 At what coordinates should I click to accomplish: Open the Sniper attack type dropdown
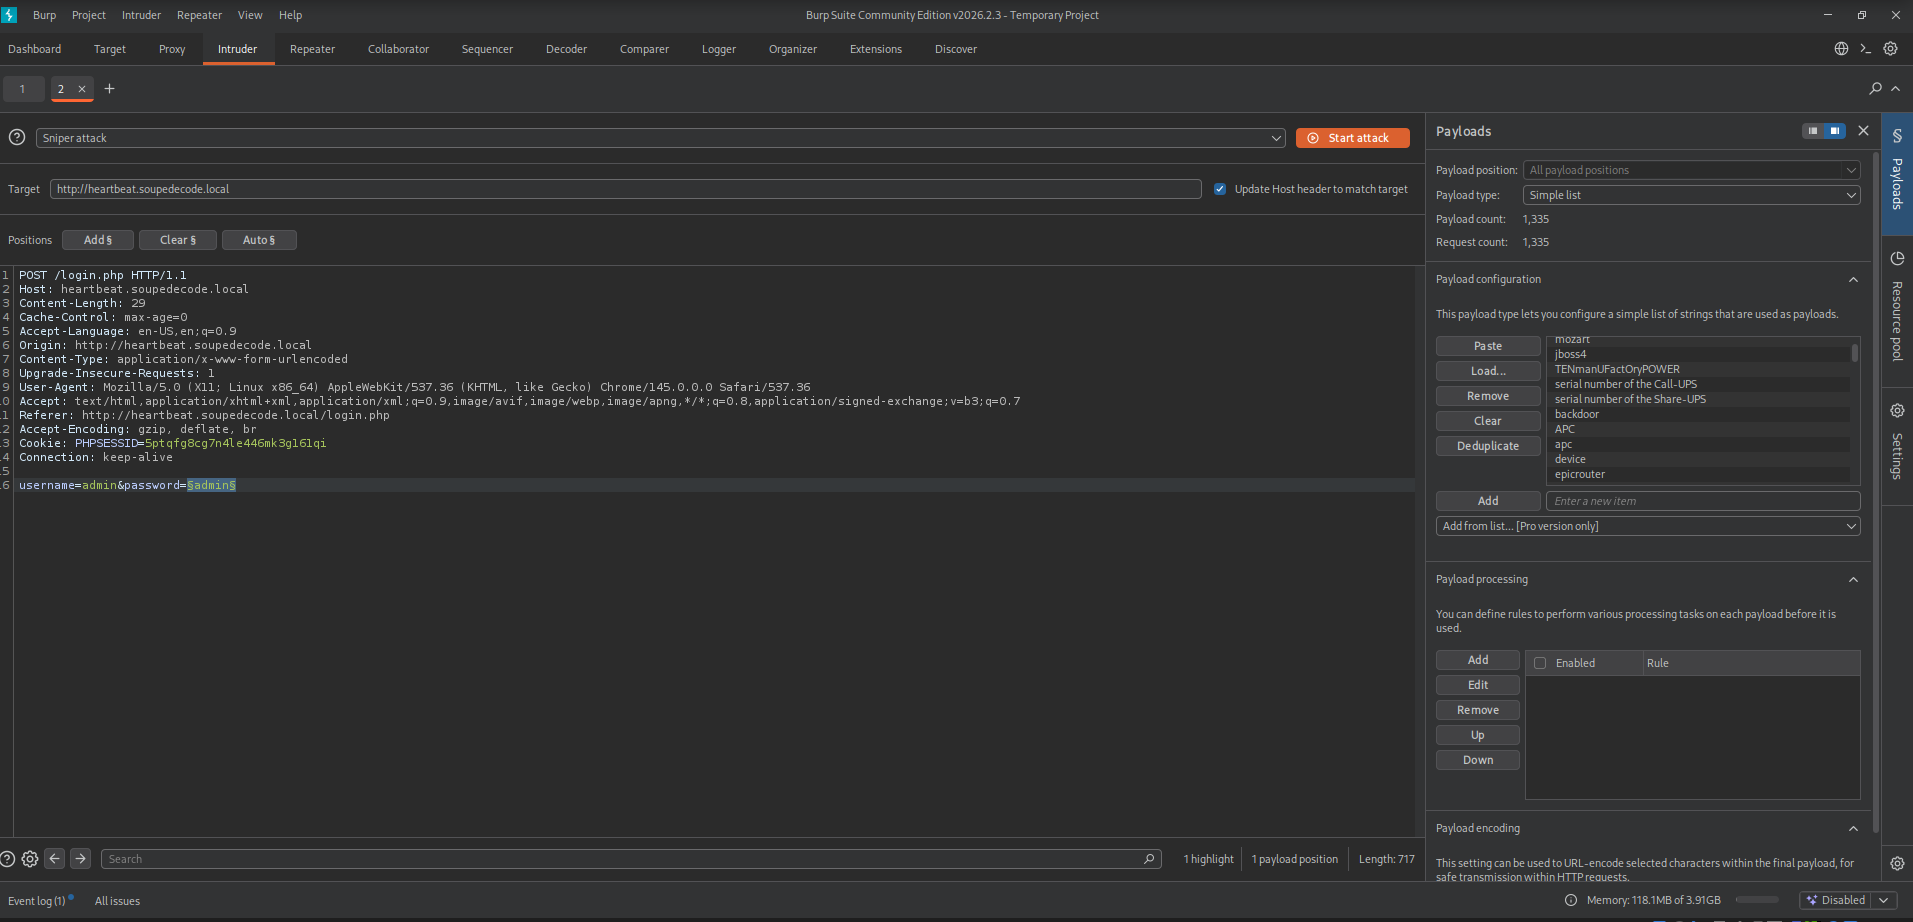pyautogui.click(x=660, y=138)
